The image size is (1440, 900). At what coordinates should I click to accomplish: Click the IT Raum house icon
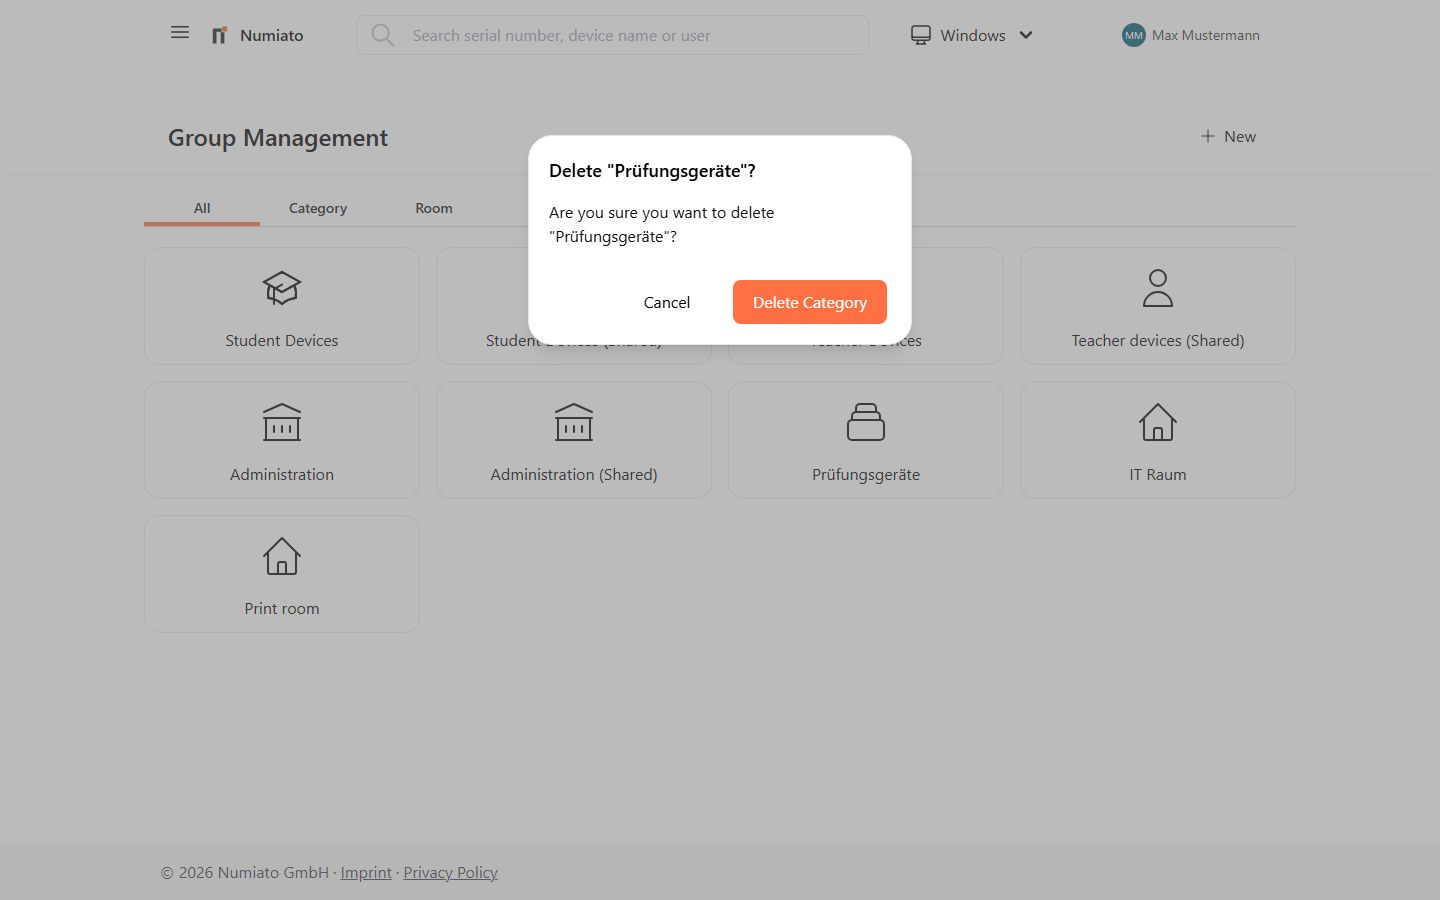pyautogui.click(x=1157, y=422)
